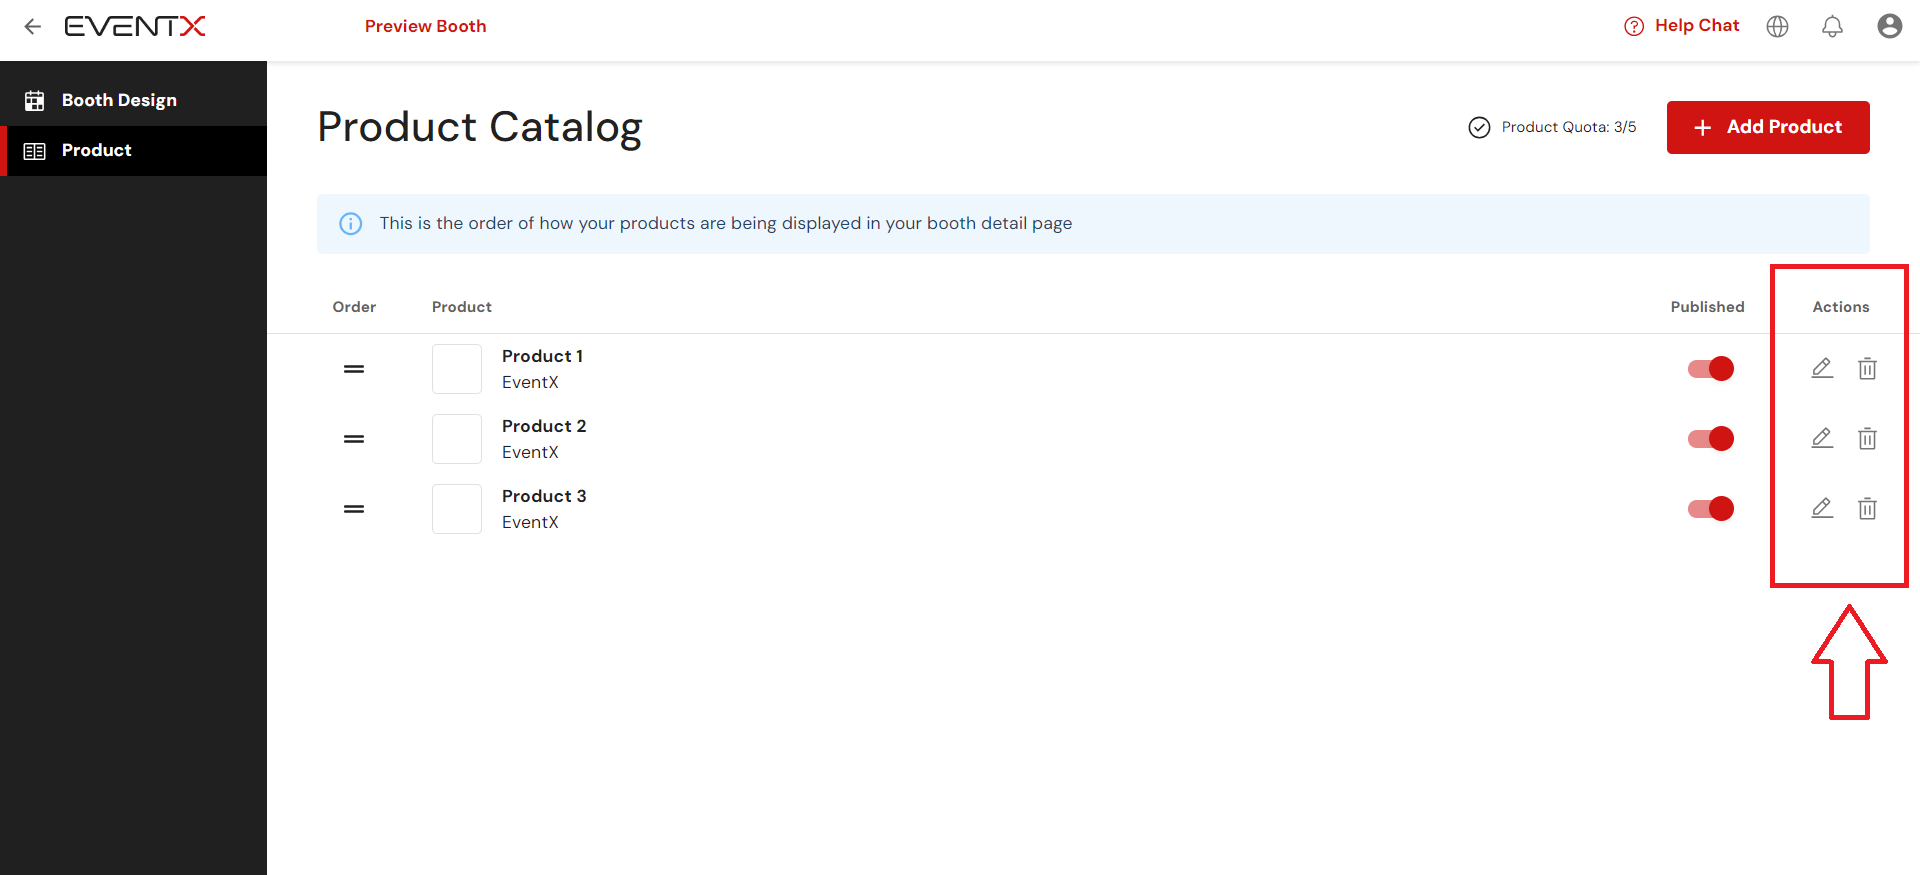
Task: Delete Product 2 with the trash icon
Action: tap(1867, 438)
